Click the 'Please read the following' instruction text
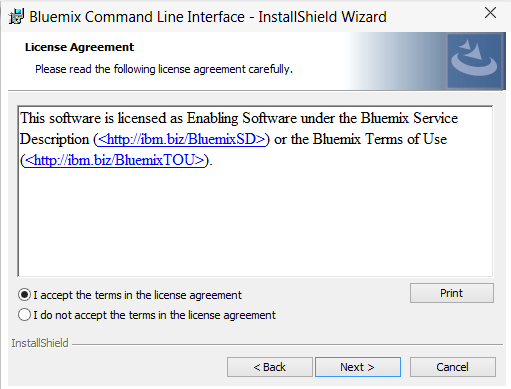 (164, 69)
